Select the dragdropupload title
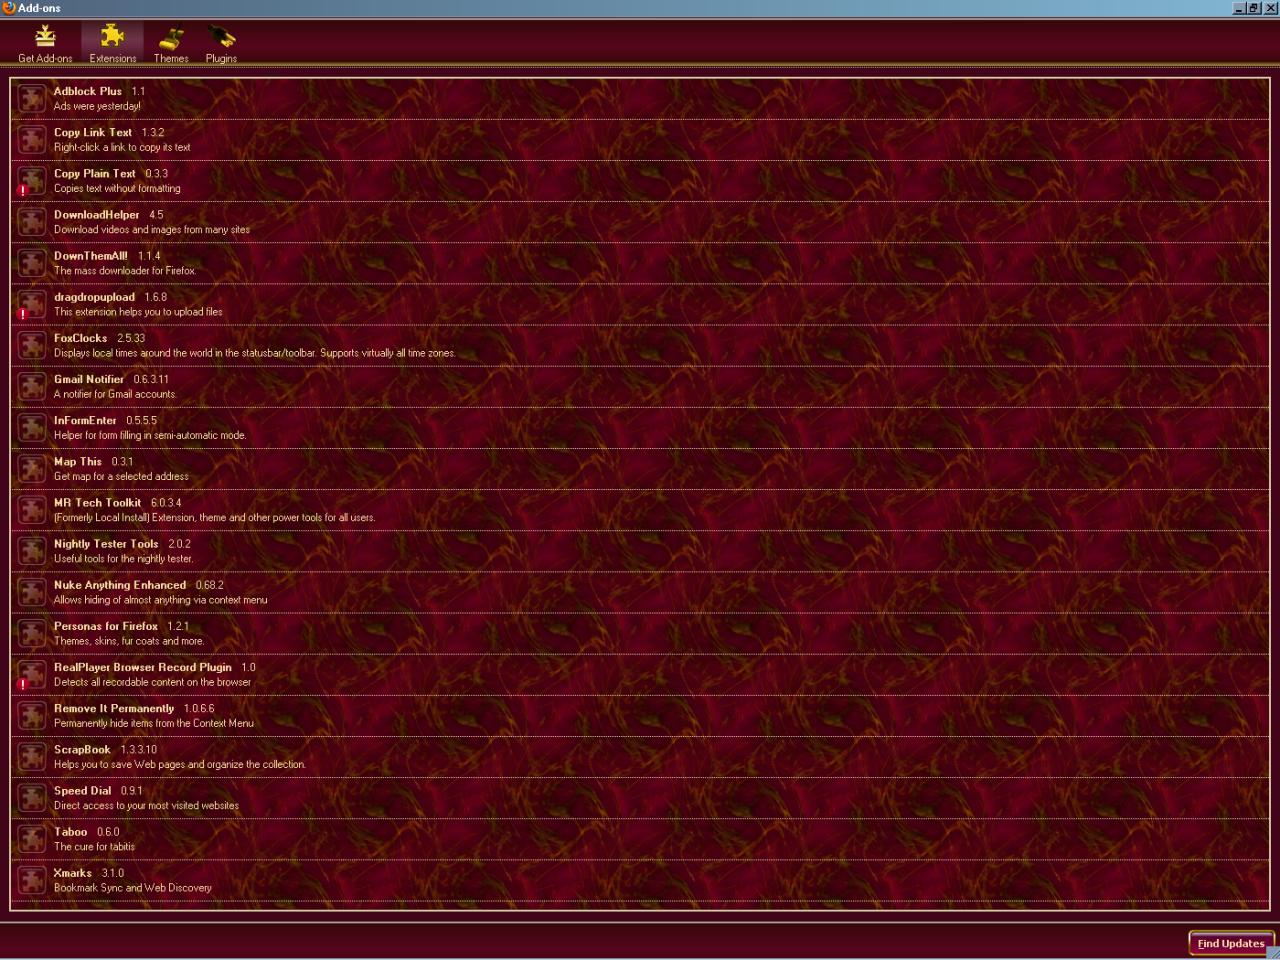1280x960 pixels. 94,297
